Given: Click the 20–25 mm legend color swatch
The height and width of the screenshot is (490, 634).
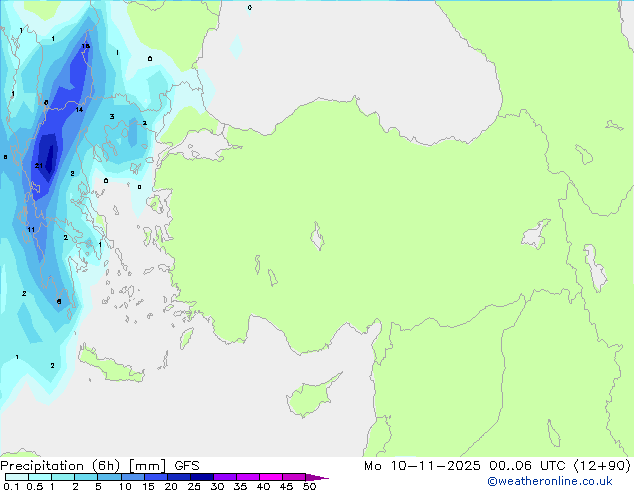Looking at the screenshot, I should point(178,477).
